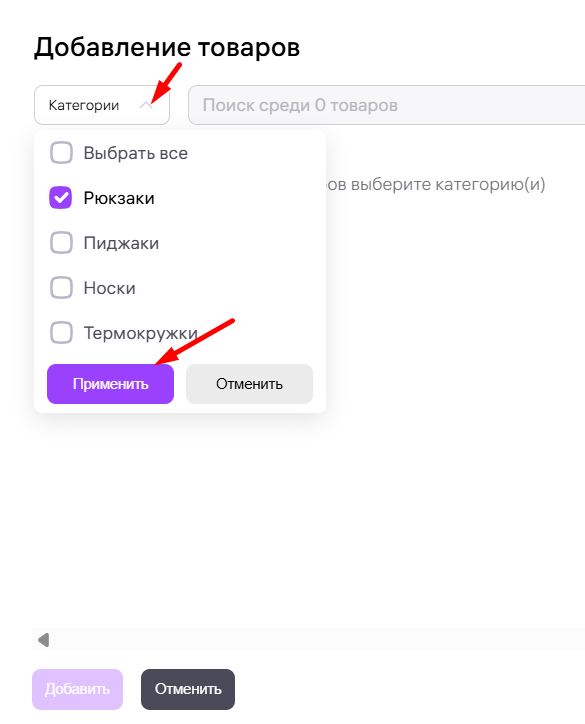This screenshot has height=724, width=585.
Task: Click the Добавление товаров heading
Action: point(167,48)
